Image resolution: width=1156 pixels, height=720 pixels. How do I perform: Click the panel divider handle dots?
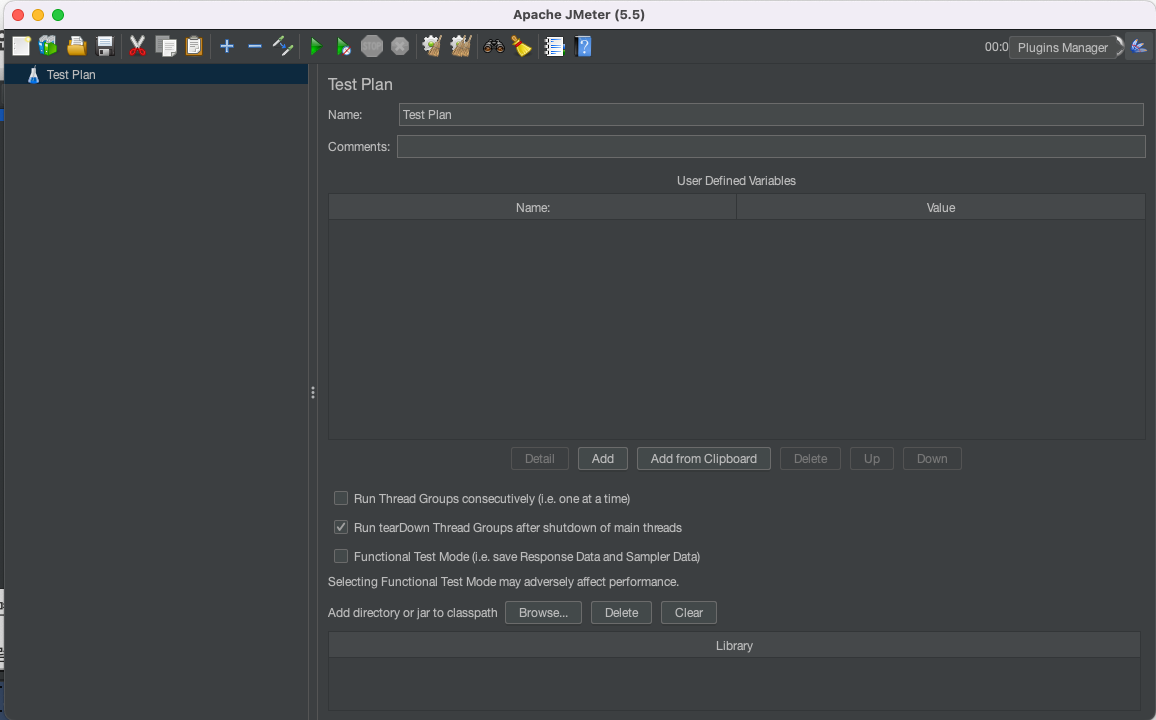pyautogui.click(x=313, y=393)
